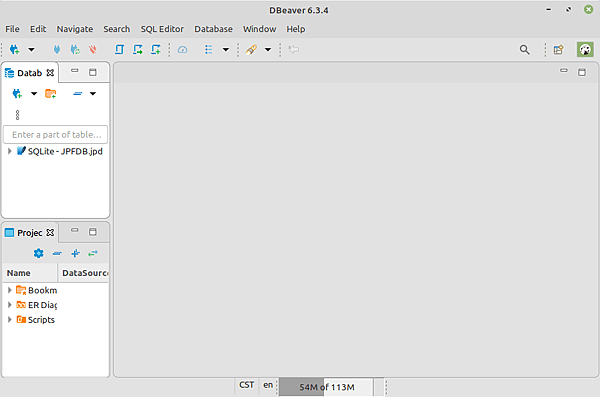Expand the Bookmarks folder
This screenshot has height=397, width=600.
pos(10,290)
